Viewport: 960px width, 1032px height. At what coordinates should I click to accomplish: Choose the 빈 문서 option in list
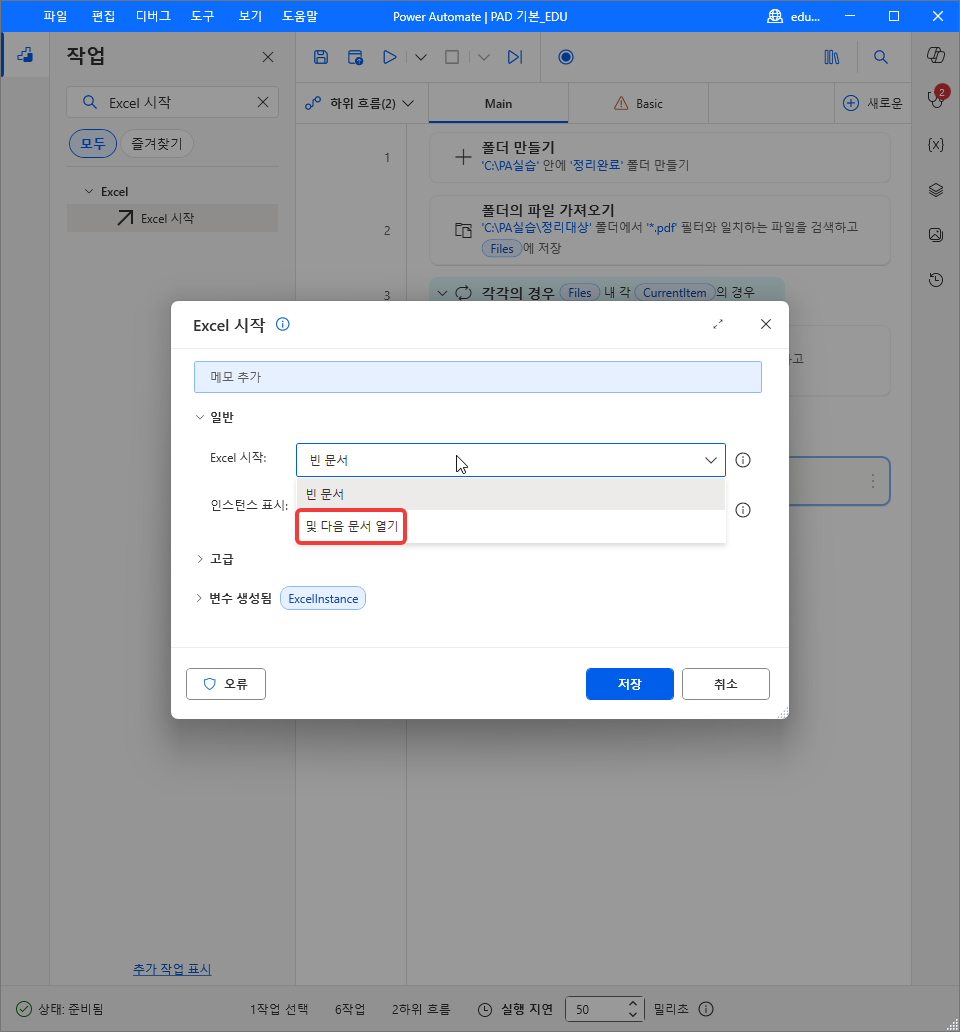point(511,494)
